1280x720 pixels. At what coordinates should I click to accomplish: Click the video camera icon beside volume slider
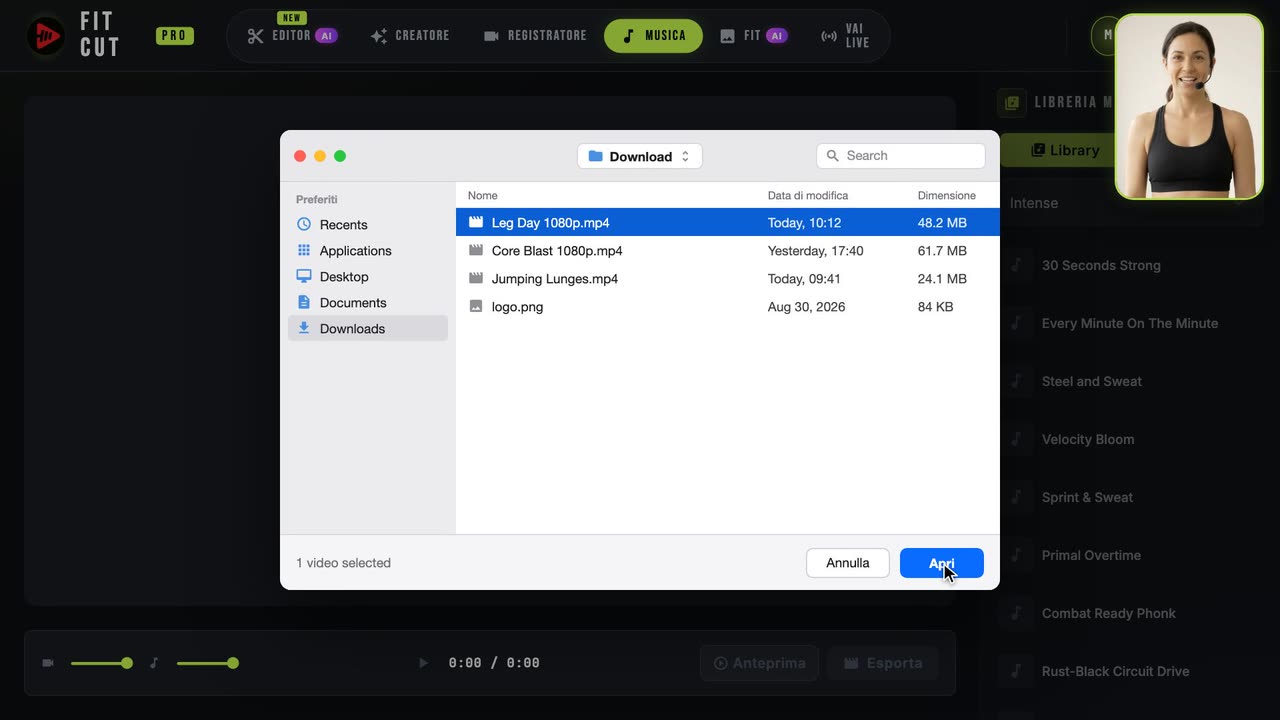tap(48, 663)
